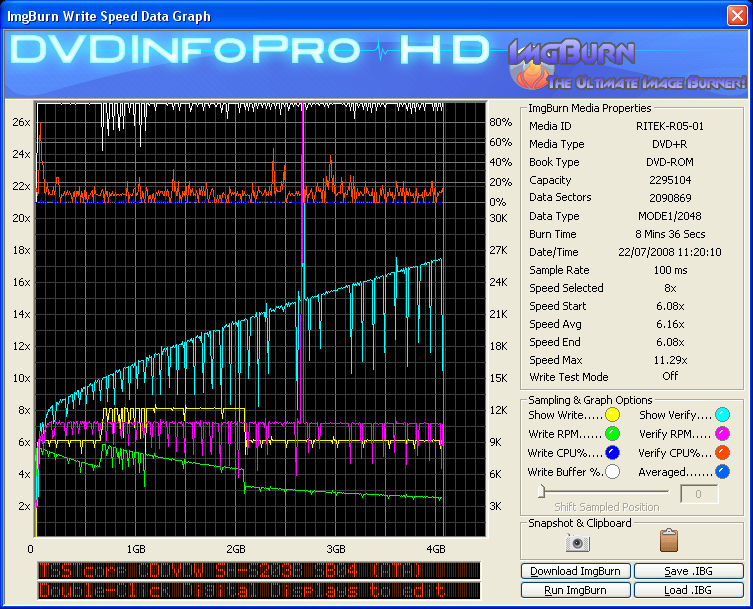Click the Save .IBG button
753x609 pixels.
tap(689, 571)
